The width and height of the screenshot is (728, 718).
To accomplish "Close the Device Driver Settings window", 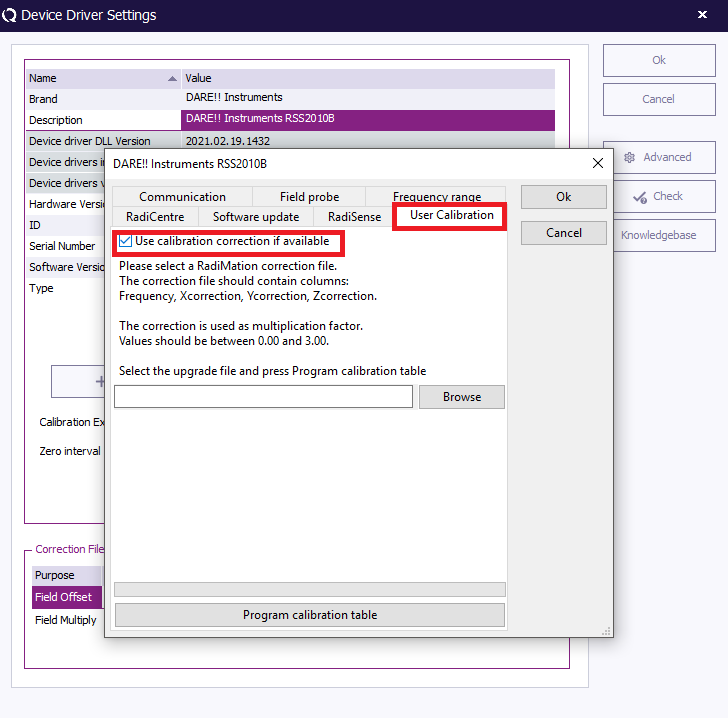I will pyautogui.click(x=702, y=15).
